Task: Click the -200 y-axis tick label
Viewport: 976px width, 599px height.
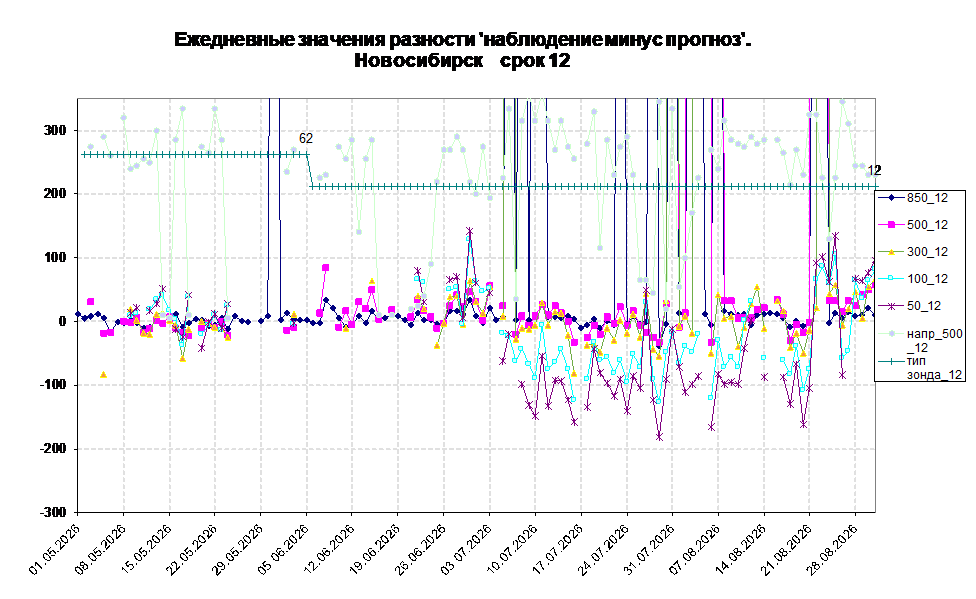Action: tap(52, 448)
